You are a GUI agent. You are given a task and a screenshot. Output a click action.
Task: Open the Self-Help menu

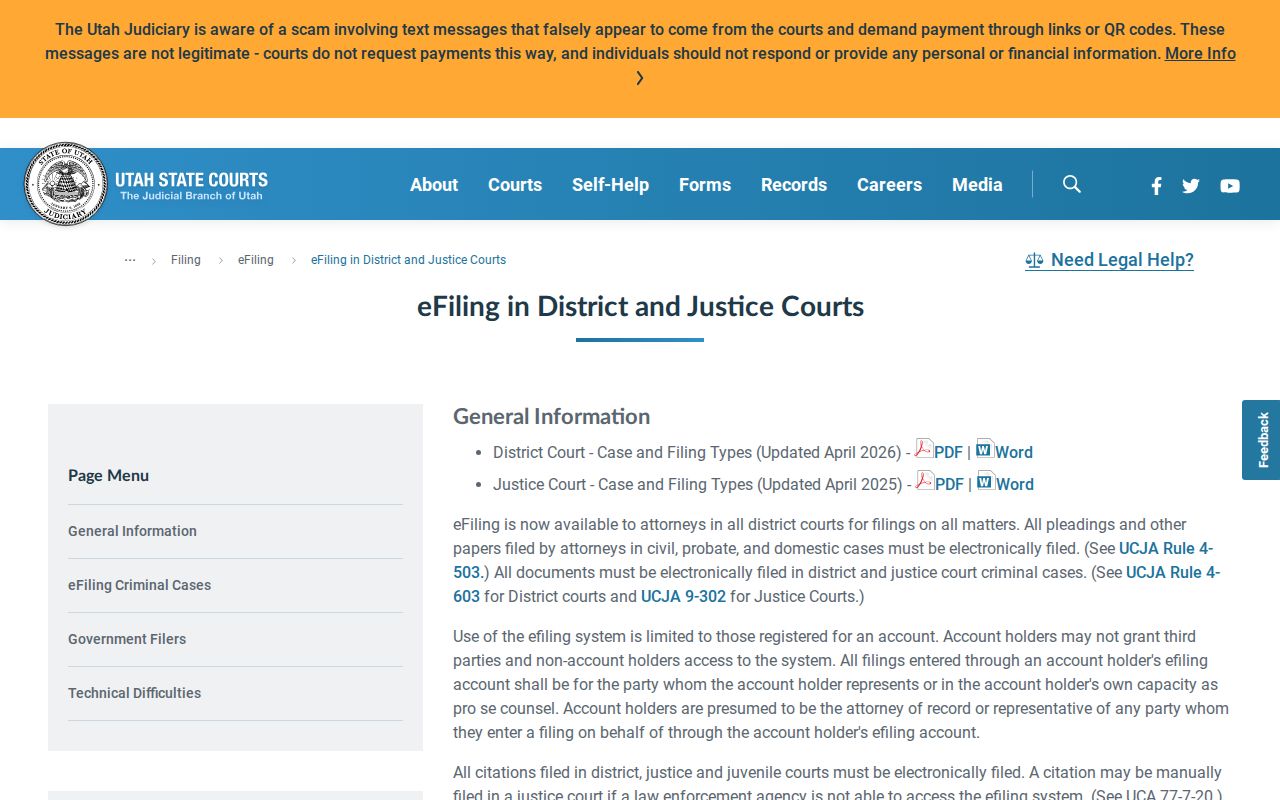610,184
